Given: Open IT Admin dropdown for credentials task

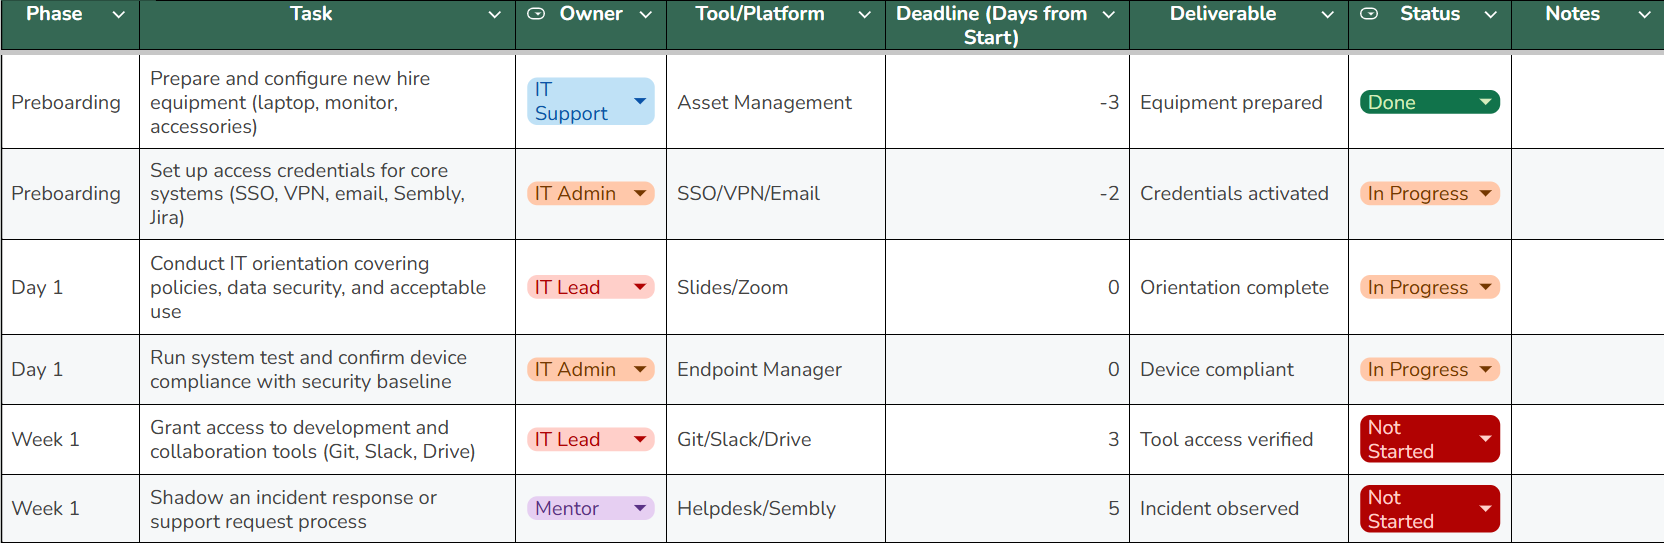Looking at the screenshot, I should pos(639,193).
